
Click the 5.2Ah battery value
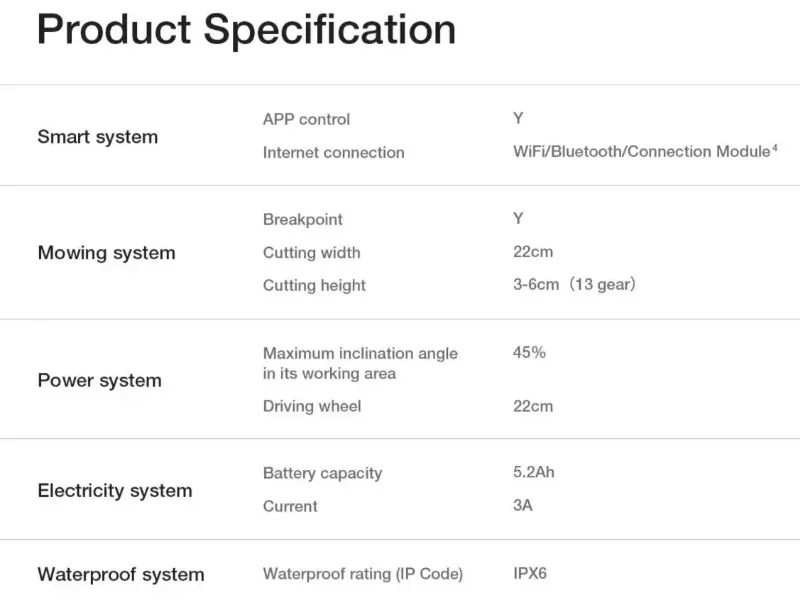click(x=534, y=472)
